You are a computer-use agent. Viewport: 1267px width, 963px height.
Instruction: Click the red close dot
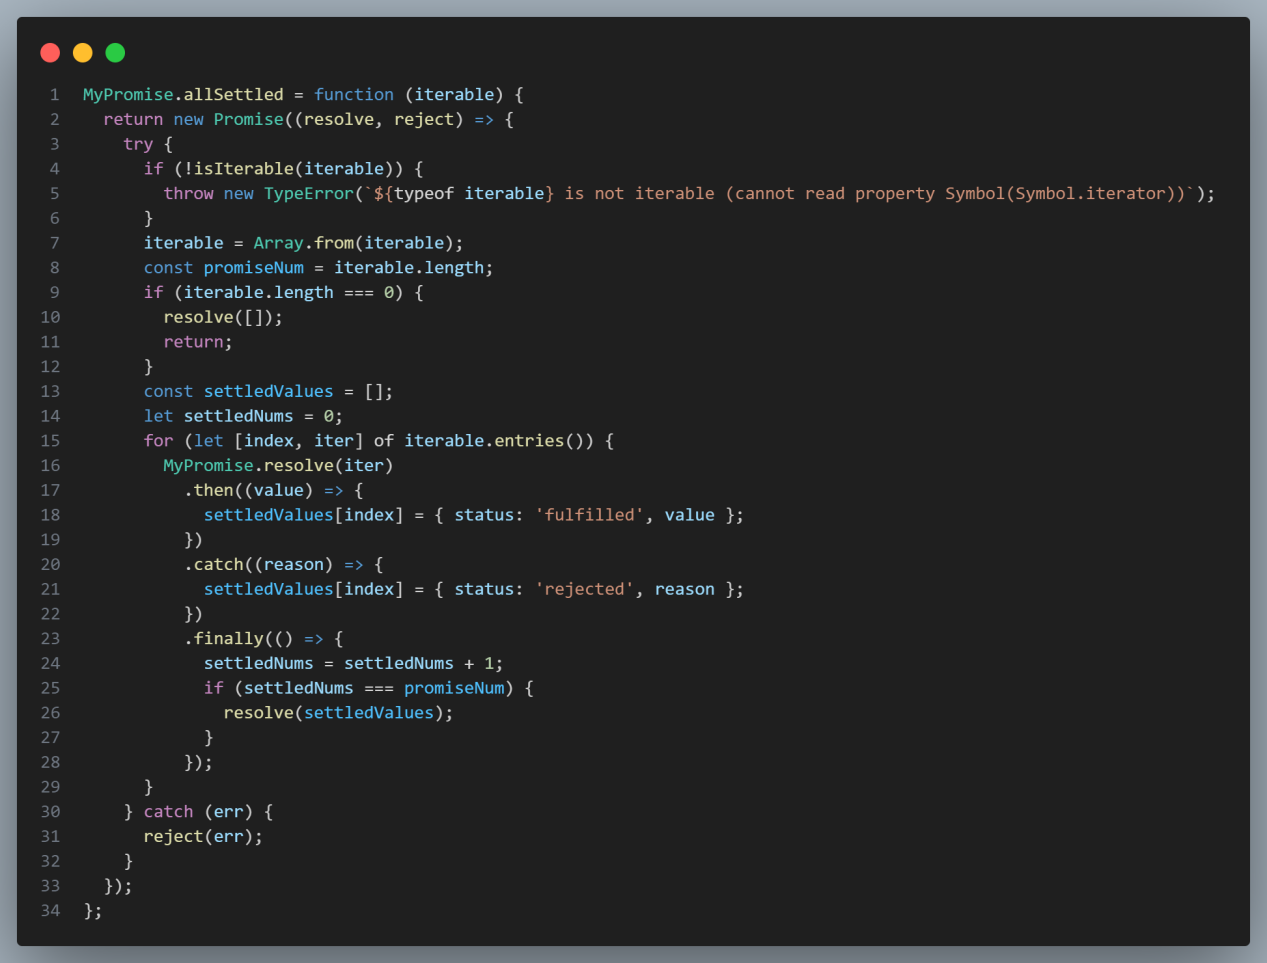coord(50,52)
